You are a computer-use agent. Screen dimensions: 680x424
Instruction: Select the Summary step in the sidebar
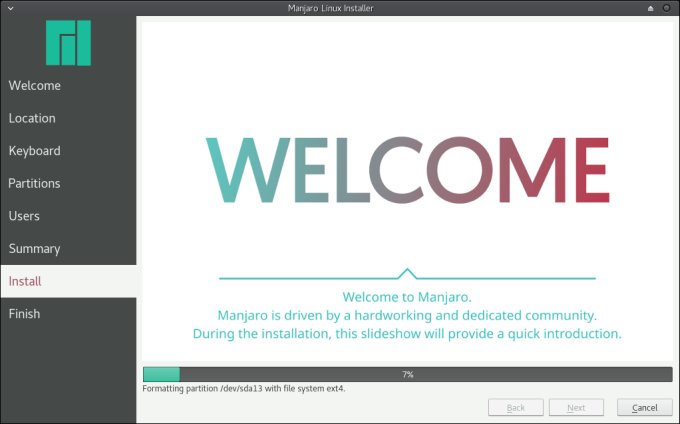(69, 248)
